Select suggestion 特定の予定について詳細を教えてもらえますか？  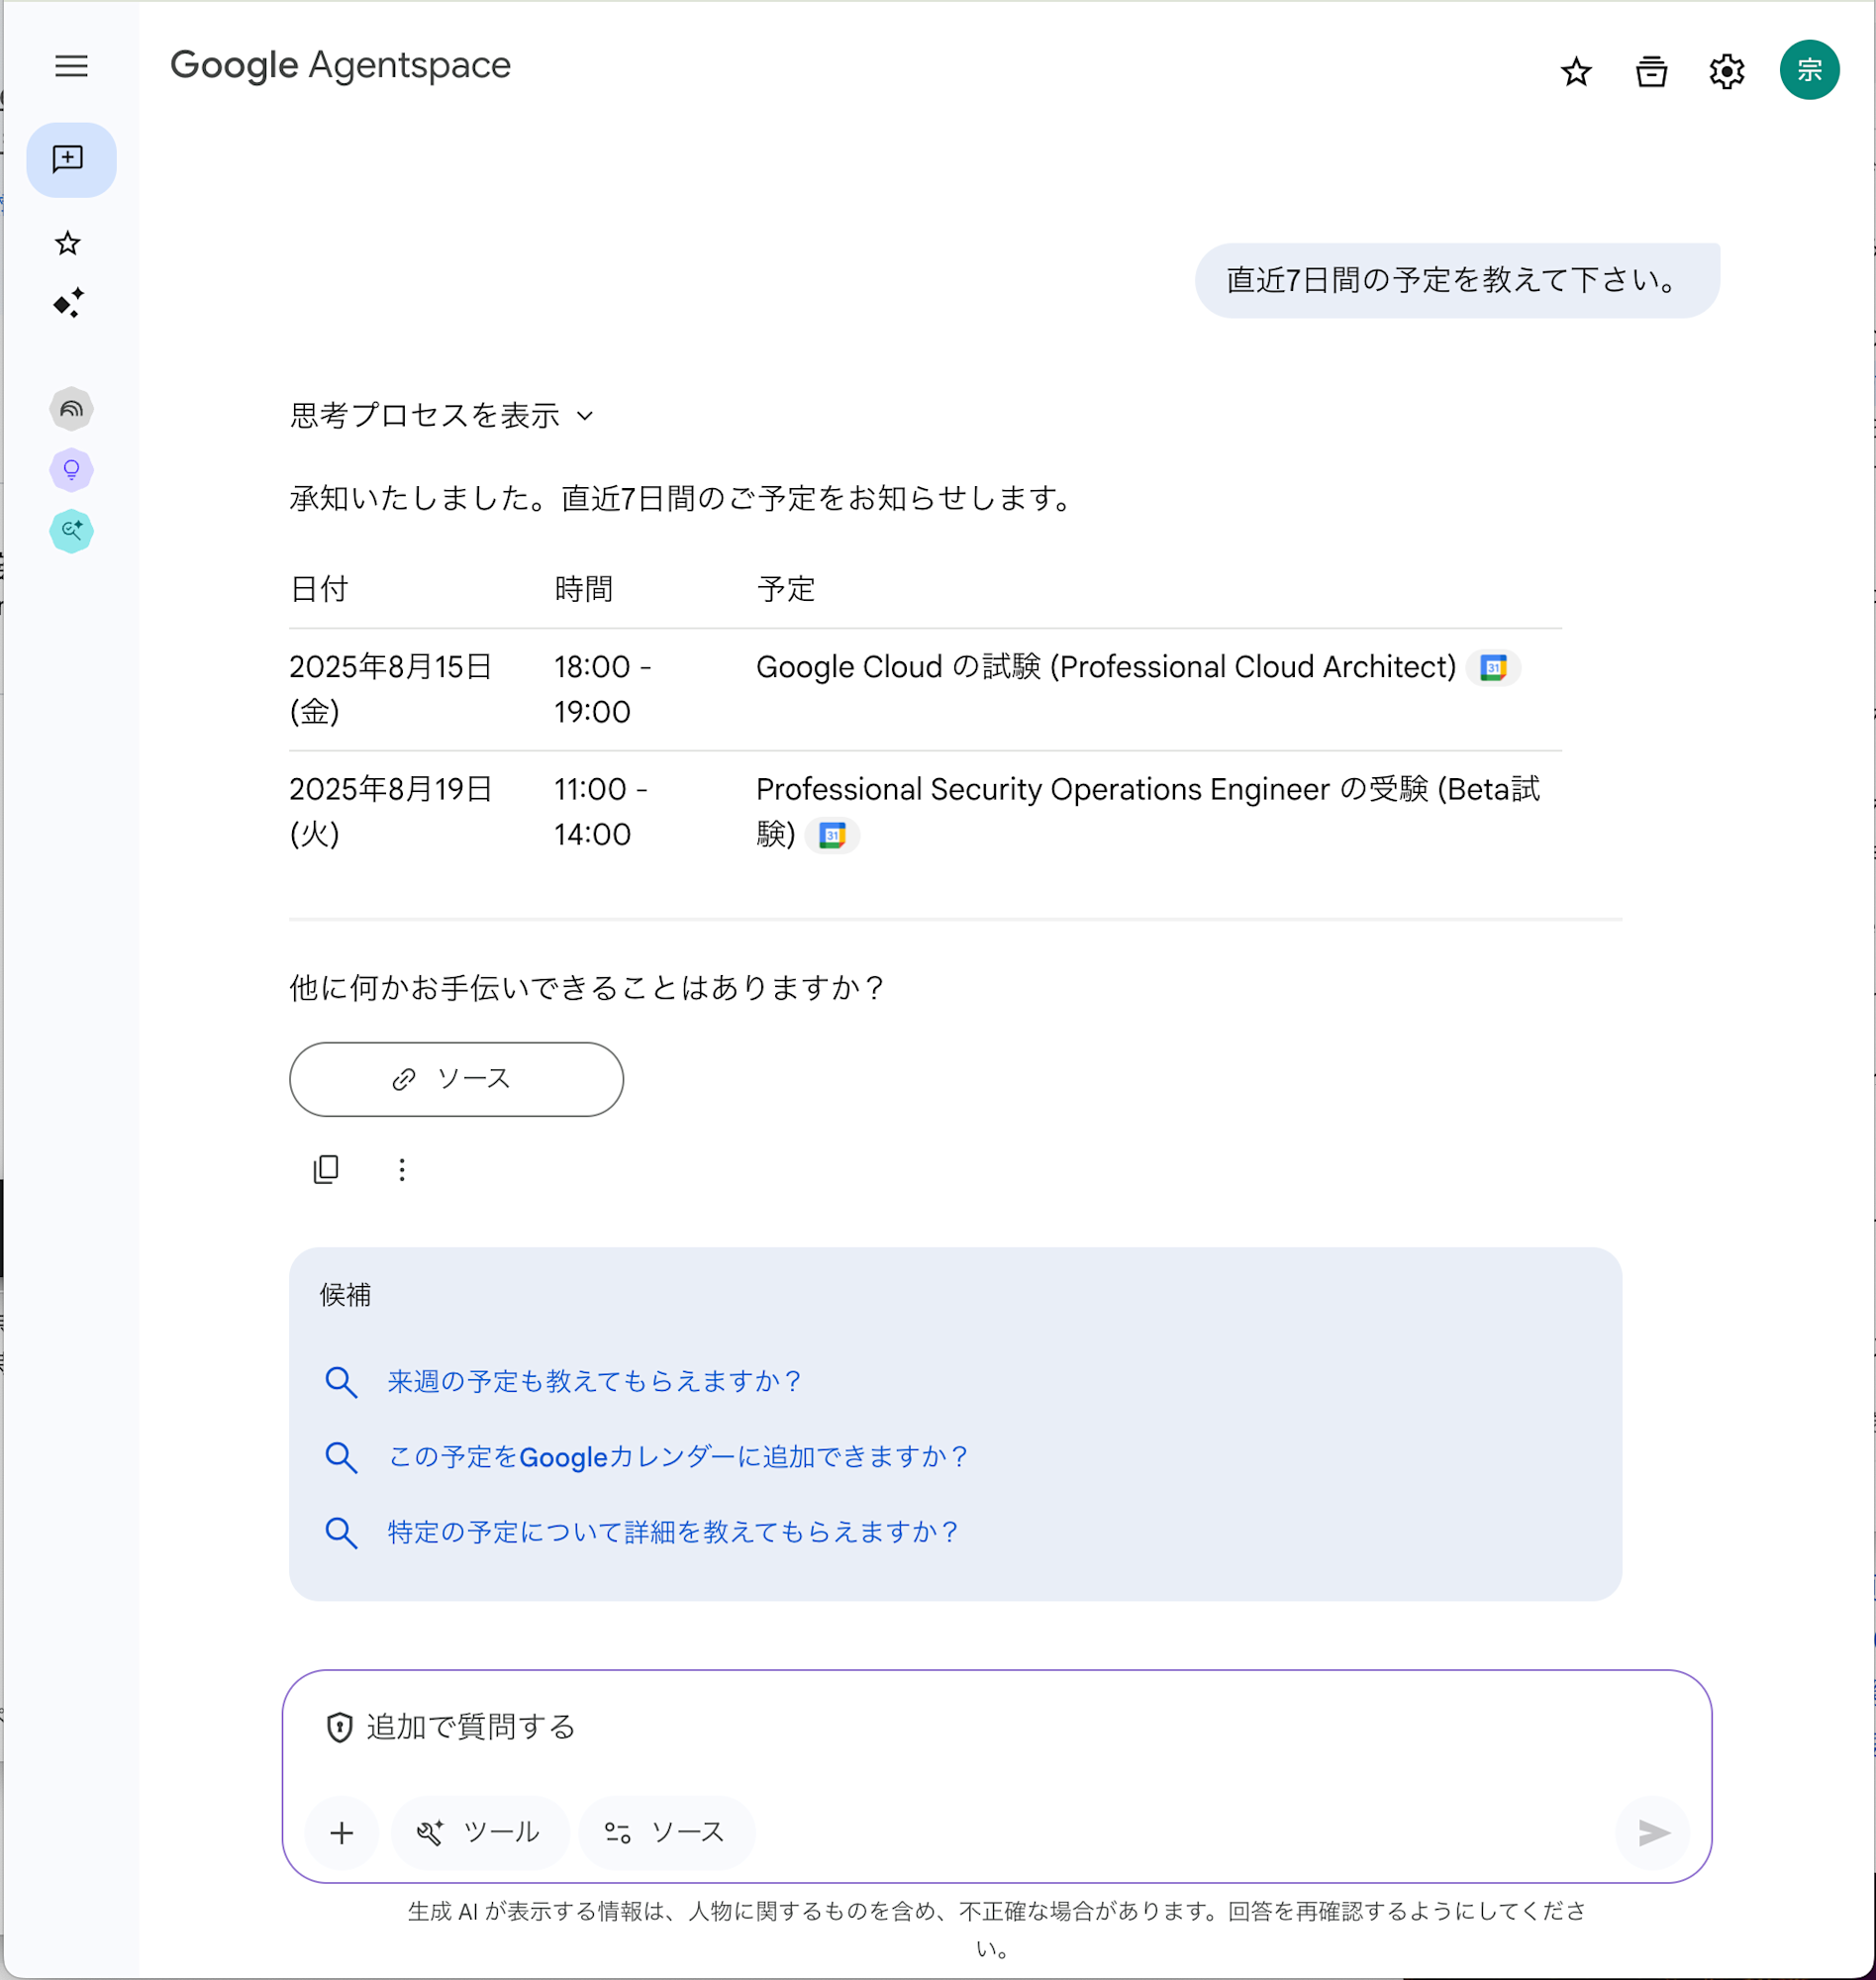click(x=674, y=1532)
